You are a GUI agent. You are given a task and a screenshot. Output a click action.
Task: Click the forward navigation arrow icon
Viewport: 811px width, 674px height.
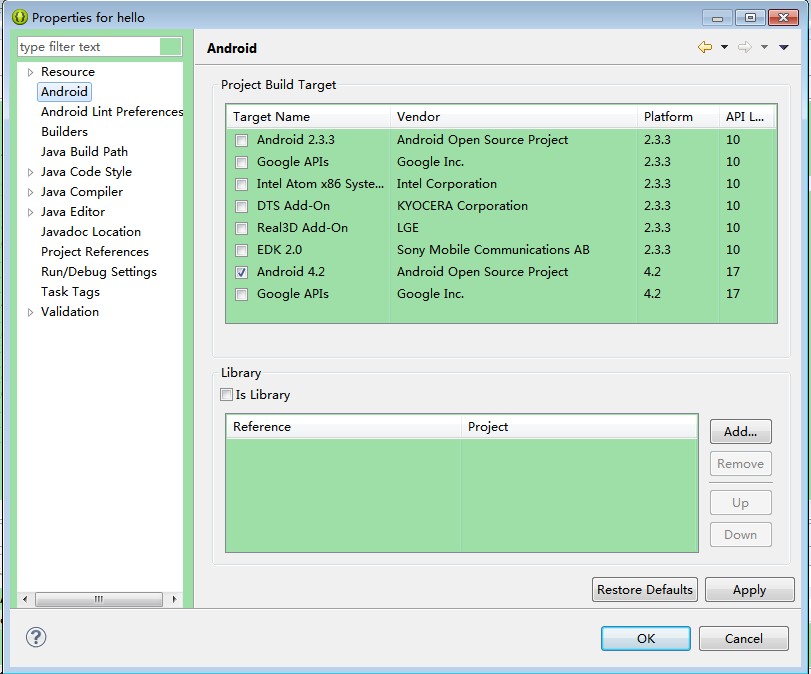[x=744, y=47]
